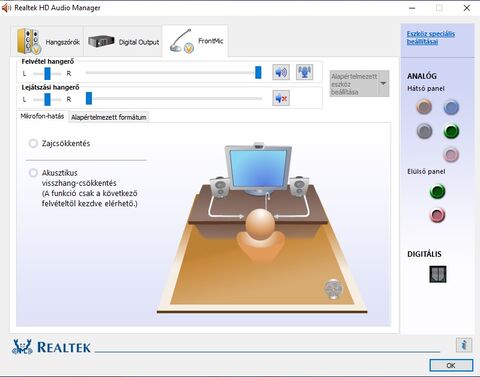Click the listener figure in illustration
This screenshot has height=377, width=480.
(261, 234)
